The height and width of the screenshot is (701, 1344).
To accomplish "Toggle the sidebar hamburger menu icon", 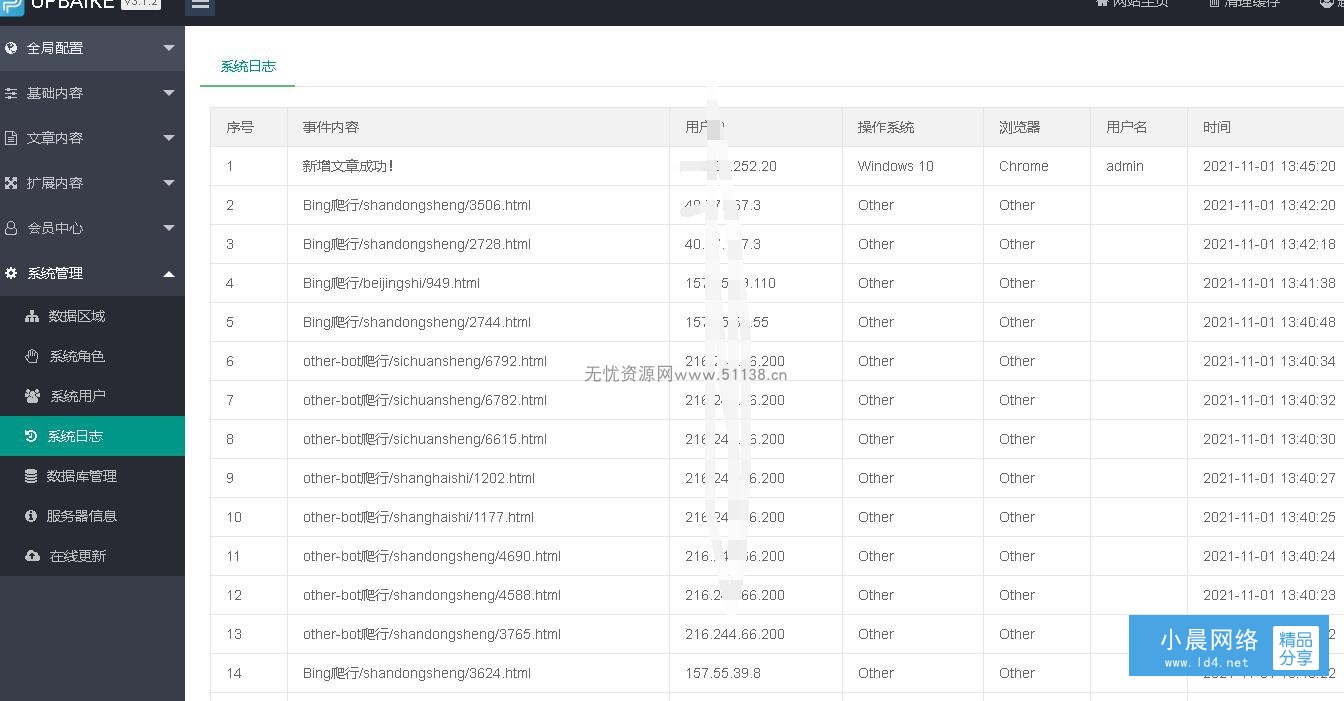I will (x=200, y=5).
